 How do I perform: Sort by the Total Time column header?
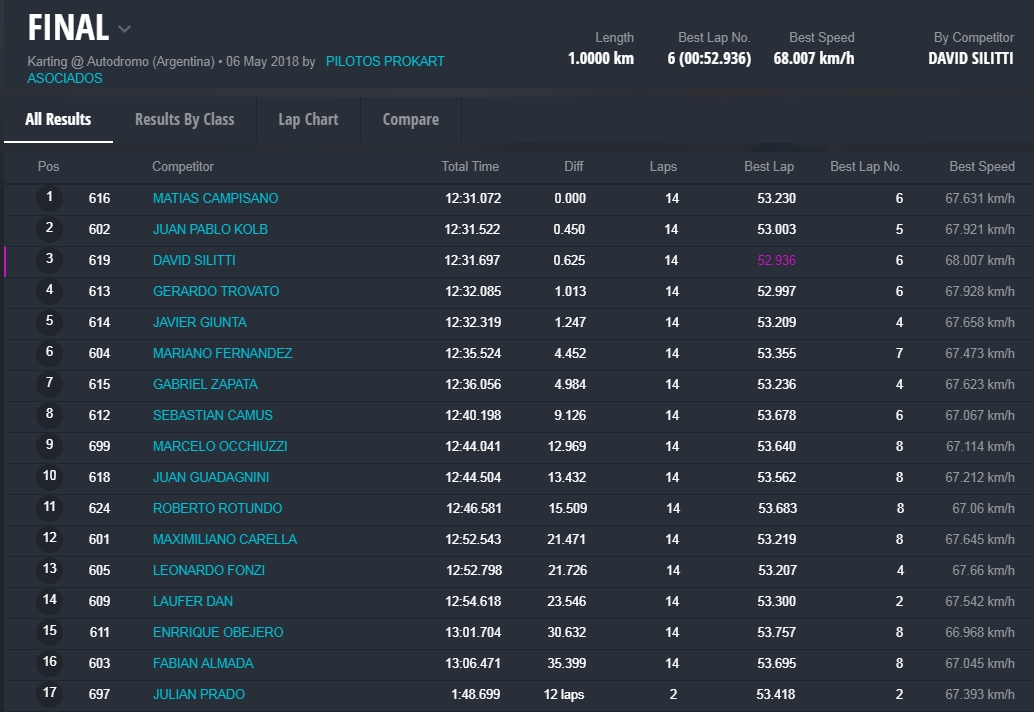point(470,166)
